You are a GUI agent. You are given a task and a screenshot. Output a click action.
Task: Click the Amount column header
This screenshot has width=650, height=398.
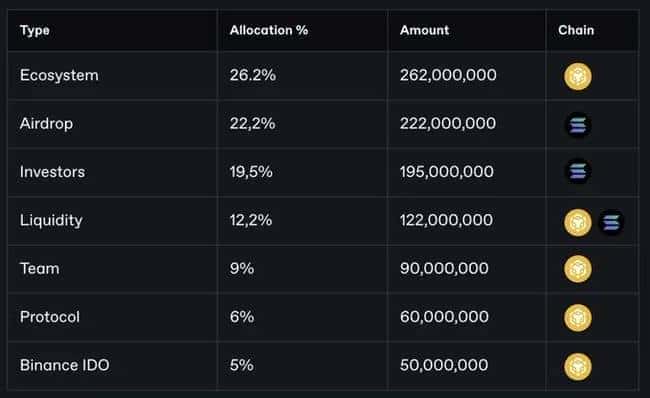pyautogui.click(x=424, y=30)
